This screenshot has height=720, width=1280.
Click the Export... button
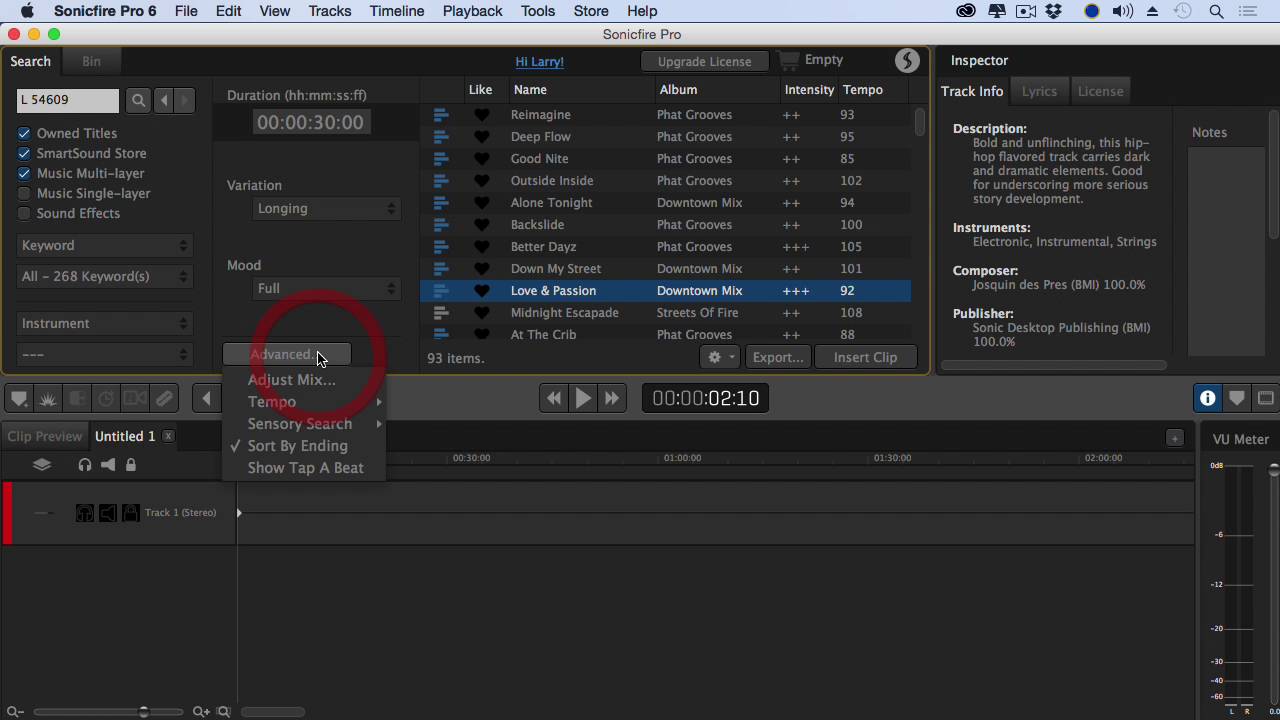(777, 357)
